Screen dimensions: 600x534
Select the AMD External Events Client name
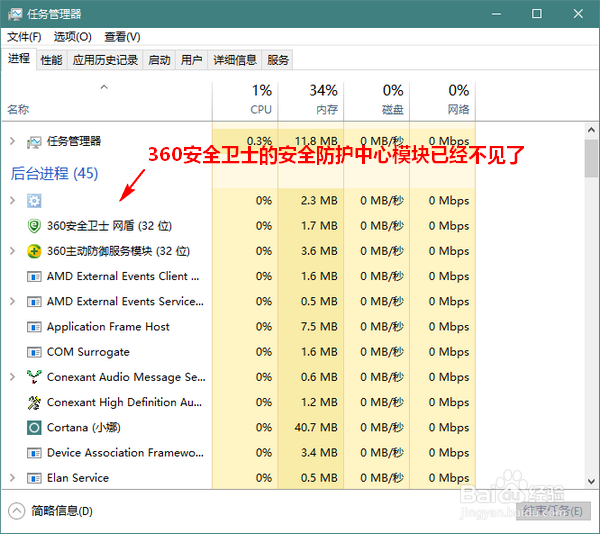(123, 276)
